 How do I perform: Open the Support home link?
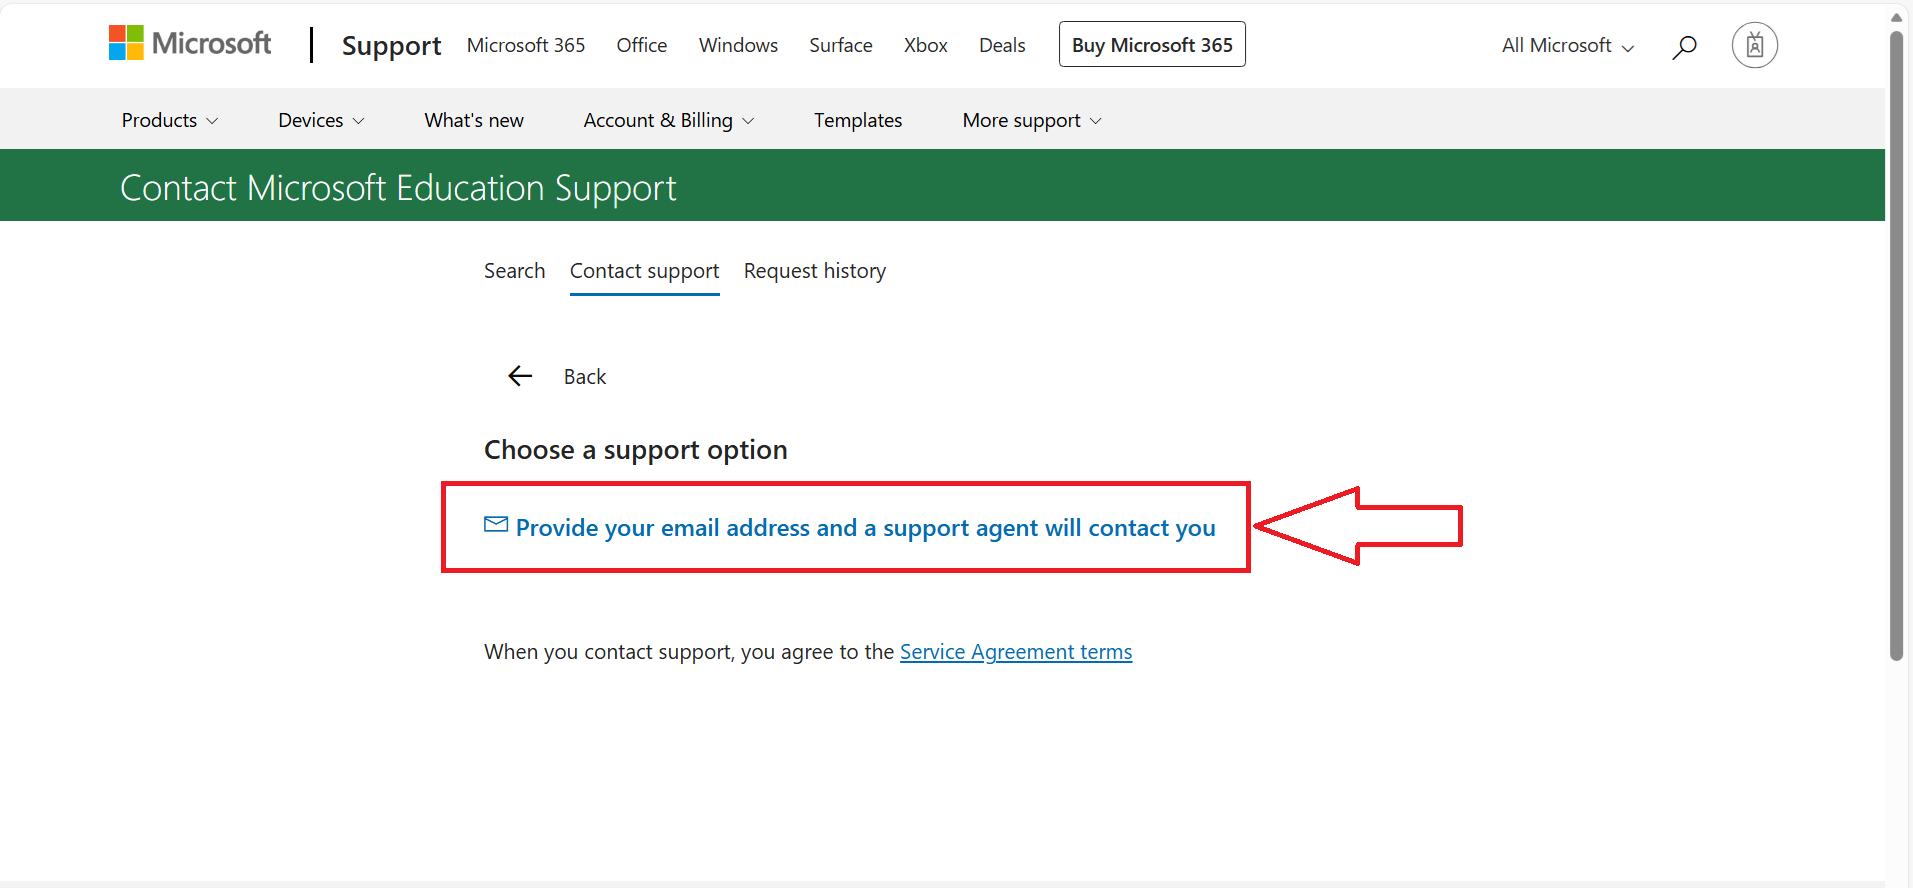(x=391, y=46)
